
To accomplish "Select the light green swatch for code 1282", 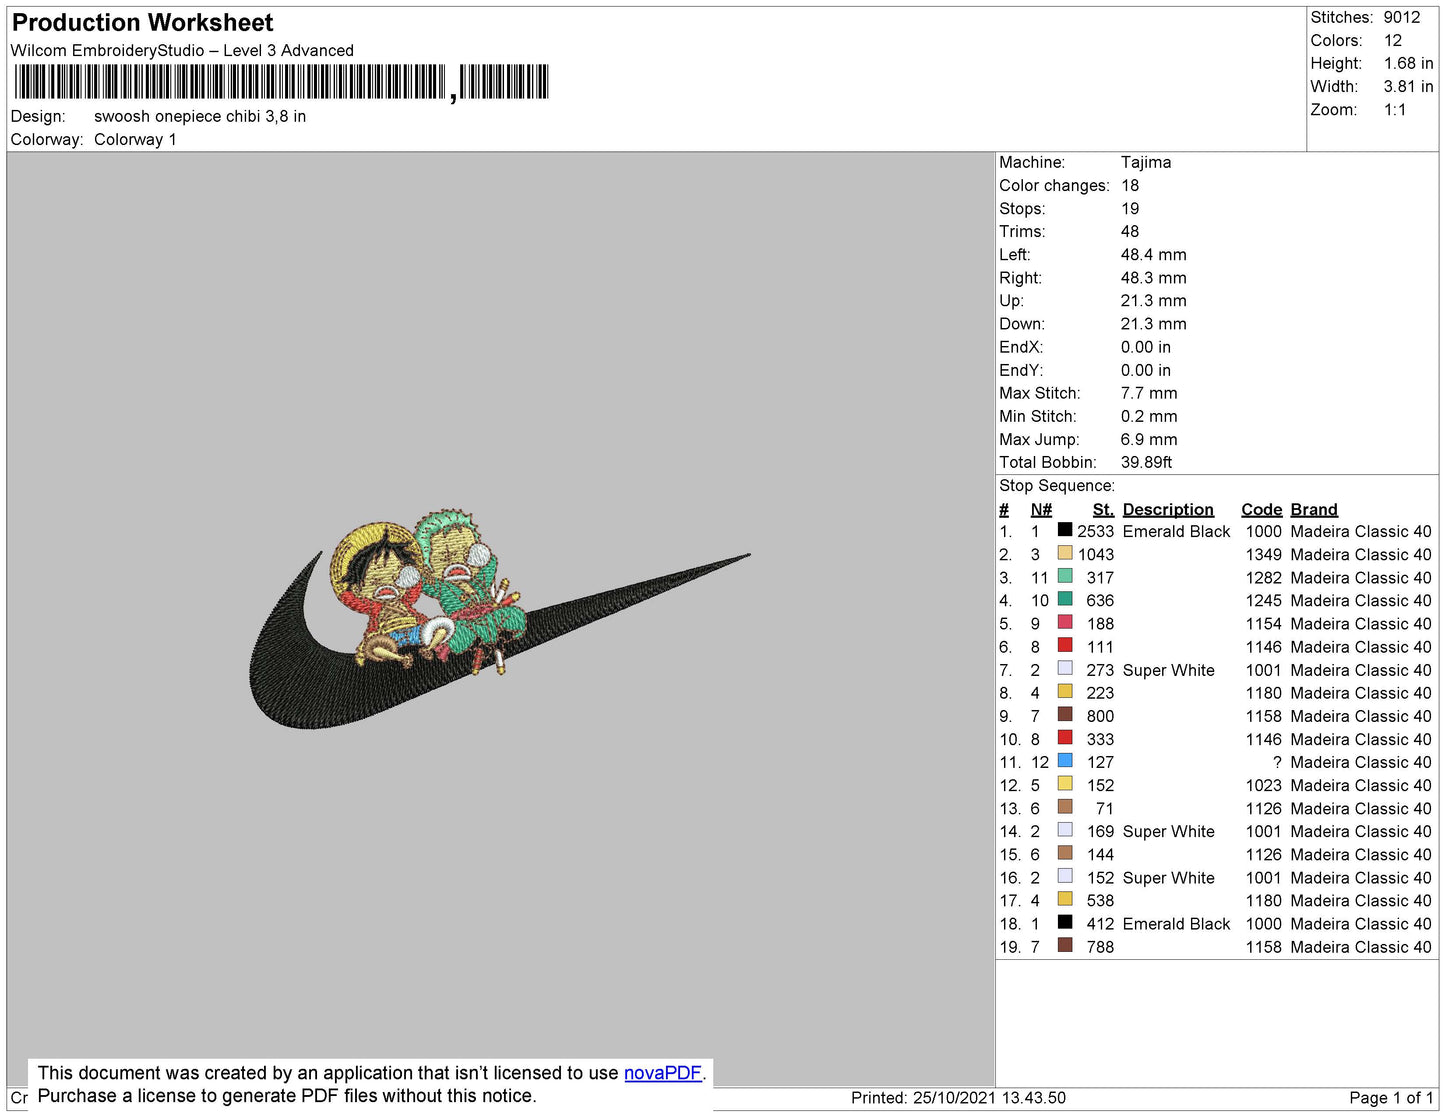I will (1065, 576).
